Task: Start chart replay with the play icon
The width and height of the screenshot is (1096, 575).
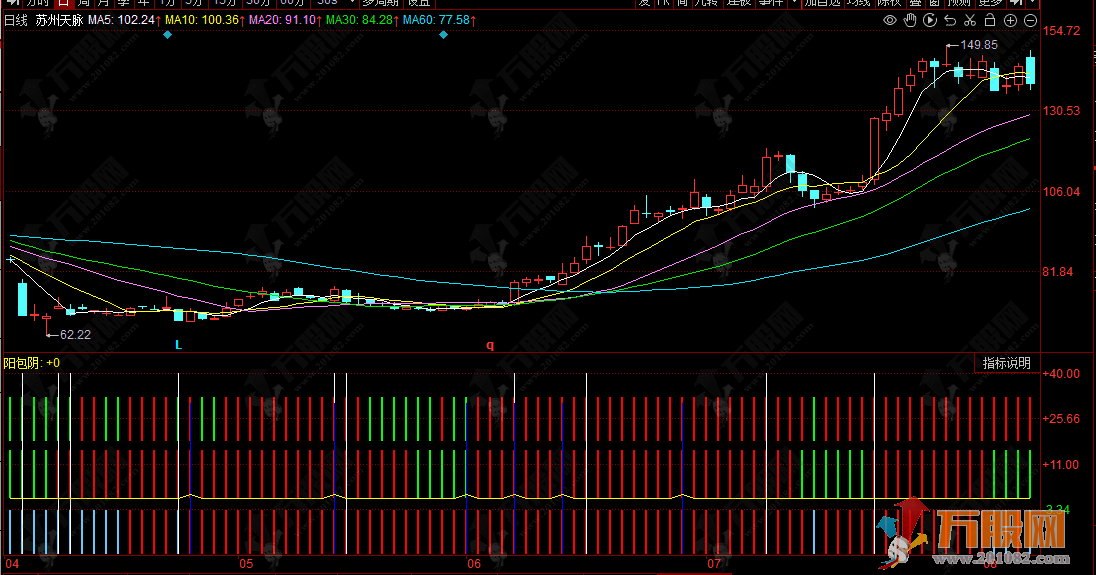Action: [930, 20]
